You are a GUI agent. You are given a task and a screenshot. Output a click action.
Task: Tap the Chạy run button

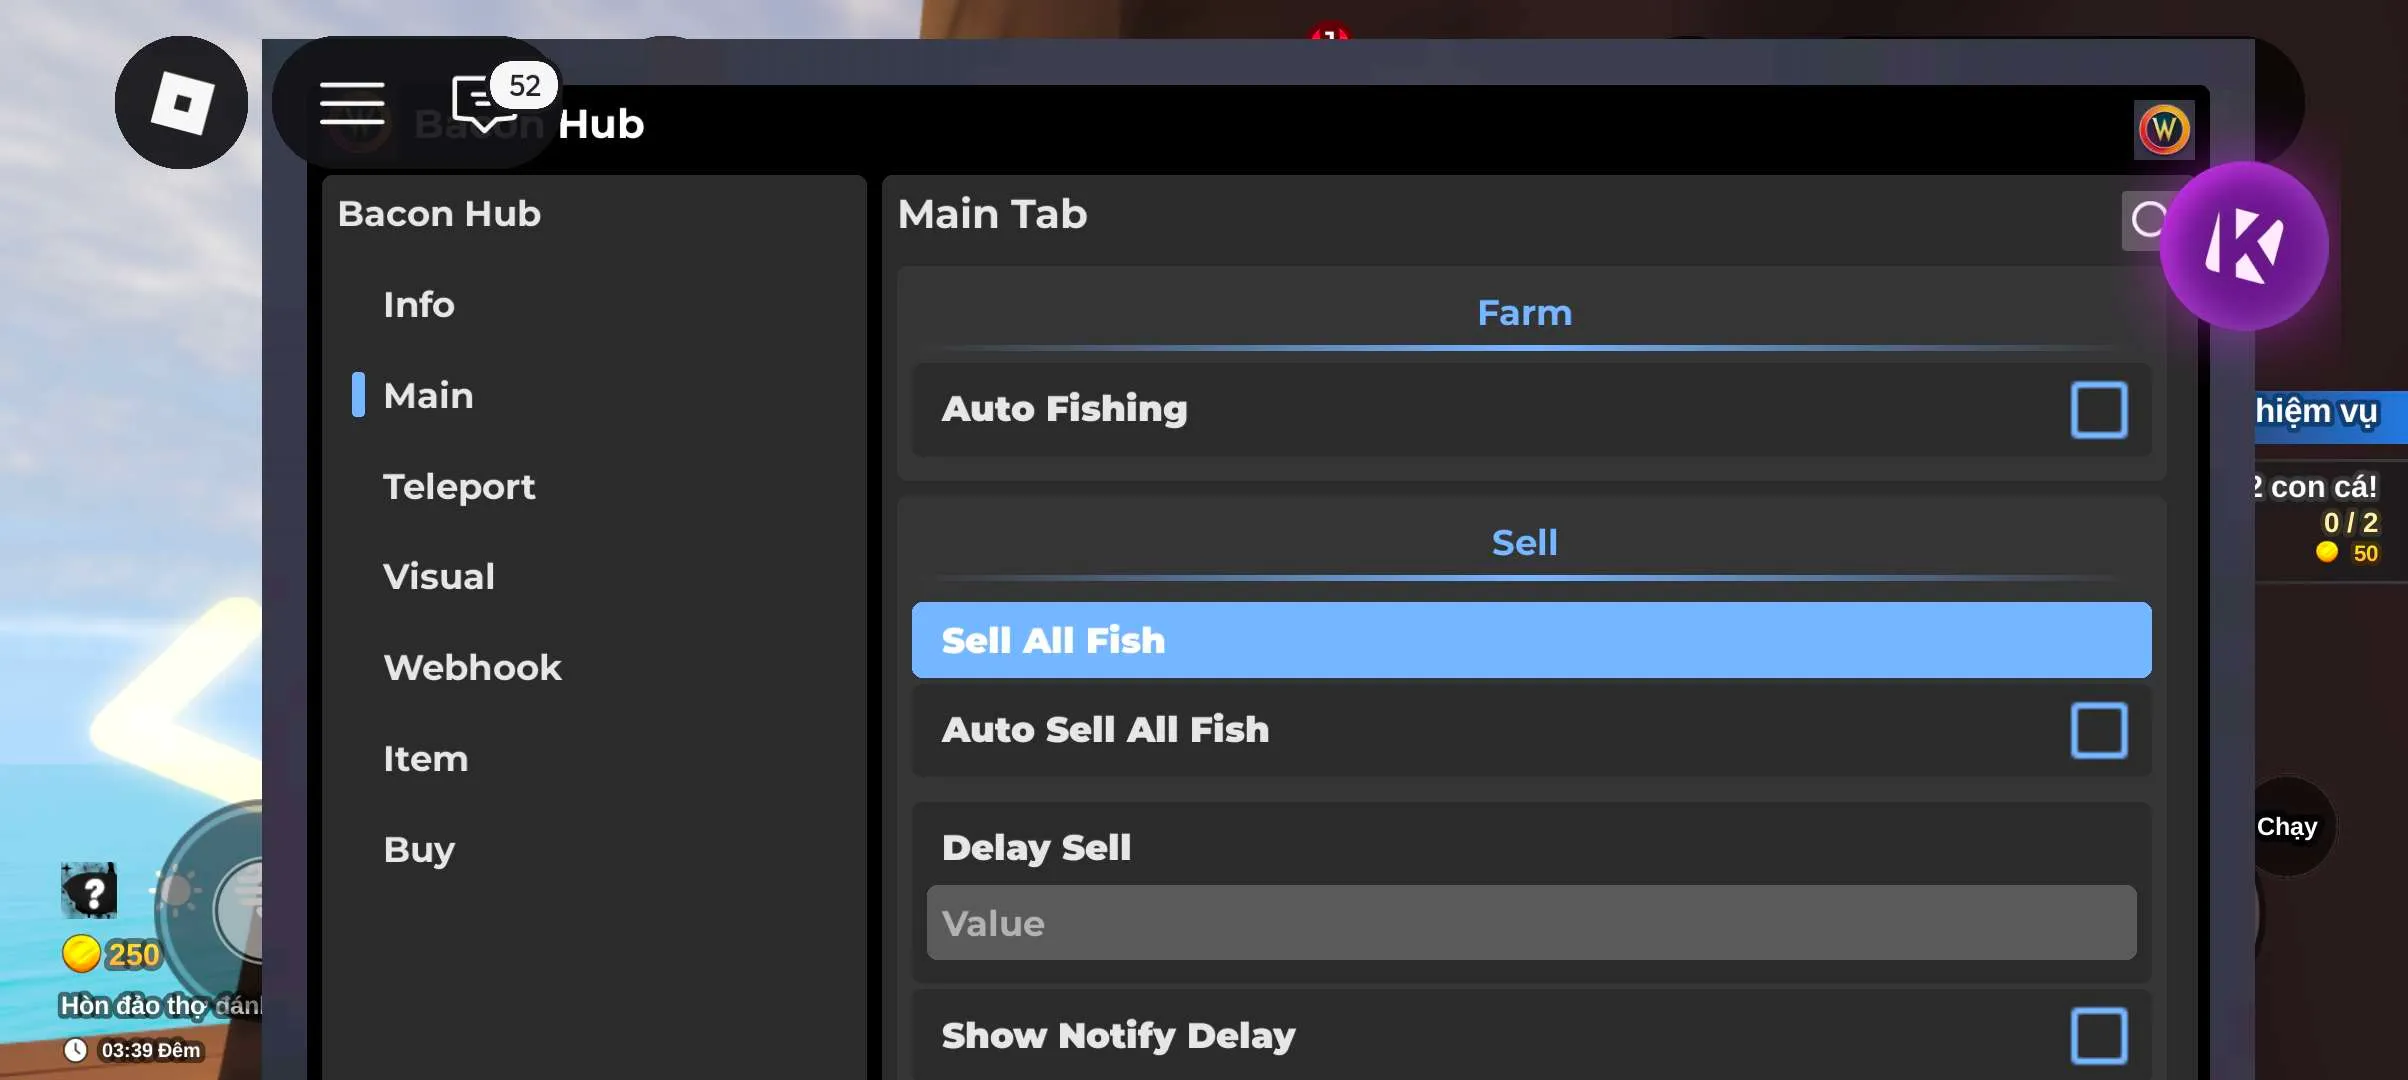point(2287,827)
